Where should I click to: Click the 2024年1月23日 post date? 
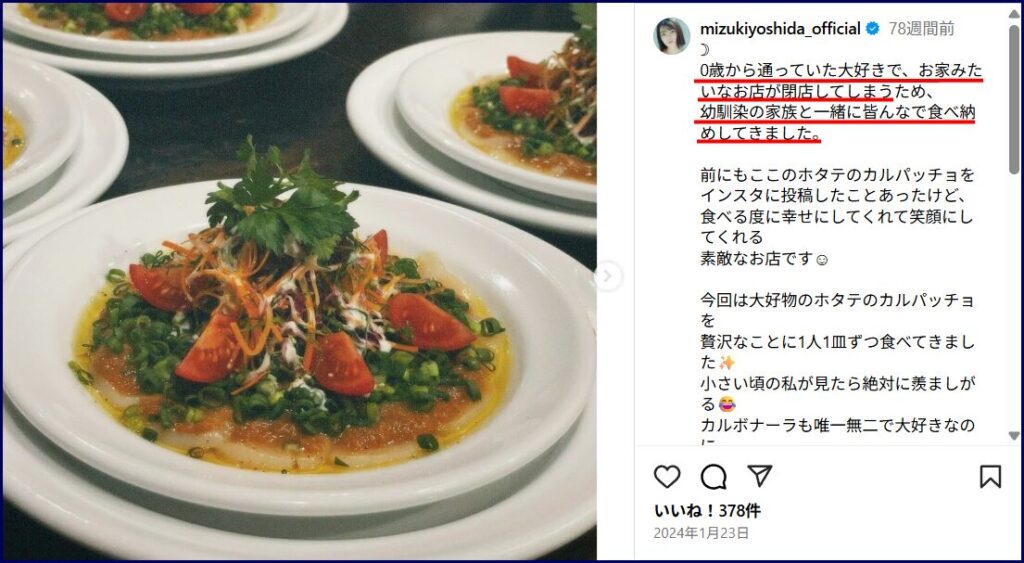click(701, 533)
